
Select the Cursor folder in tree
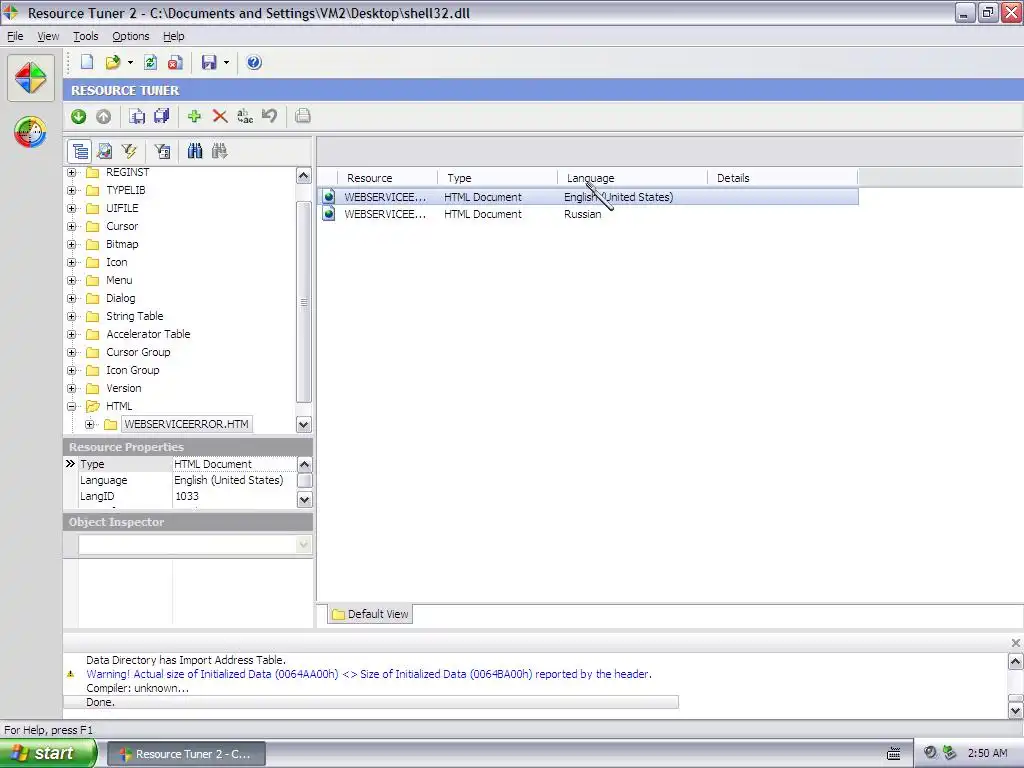[x=122, y=227]
